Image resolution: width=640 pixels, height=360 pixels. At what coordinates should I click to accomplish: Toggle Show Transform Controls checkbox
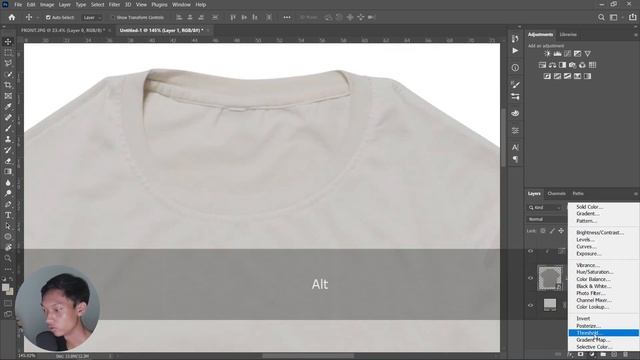click(x=113, y=18)
